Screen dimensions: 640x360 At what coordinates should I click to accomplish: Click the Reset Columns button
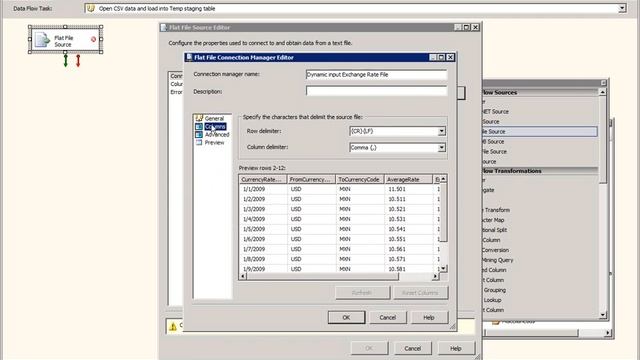420,293
